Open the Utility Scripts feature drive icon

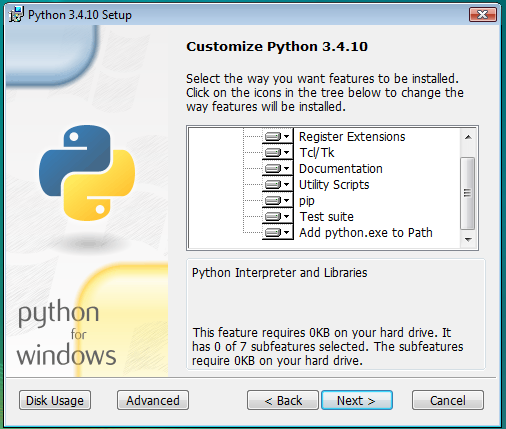pyautogui.click(x=277, y=184)
